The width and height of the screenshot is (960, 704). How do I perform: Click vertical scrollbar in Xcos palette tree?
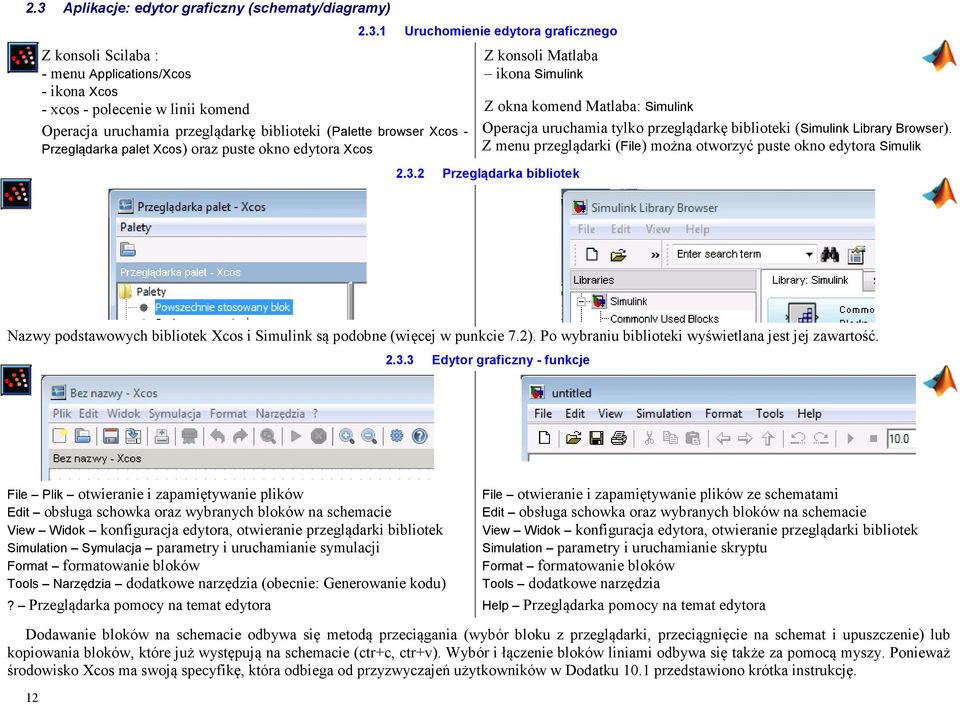click(351, 301)
